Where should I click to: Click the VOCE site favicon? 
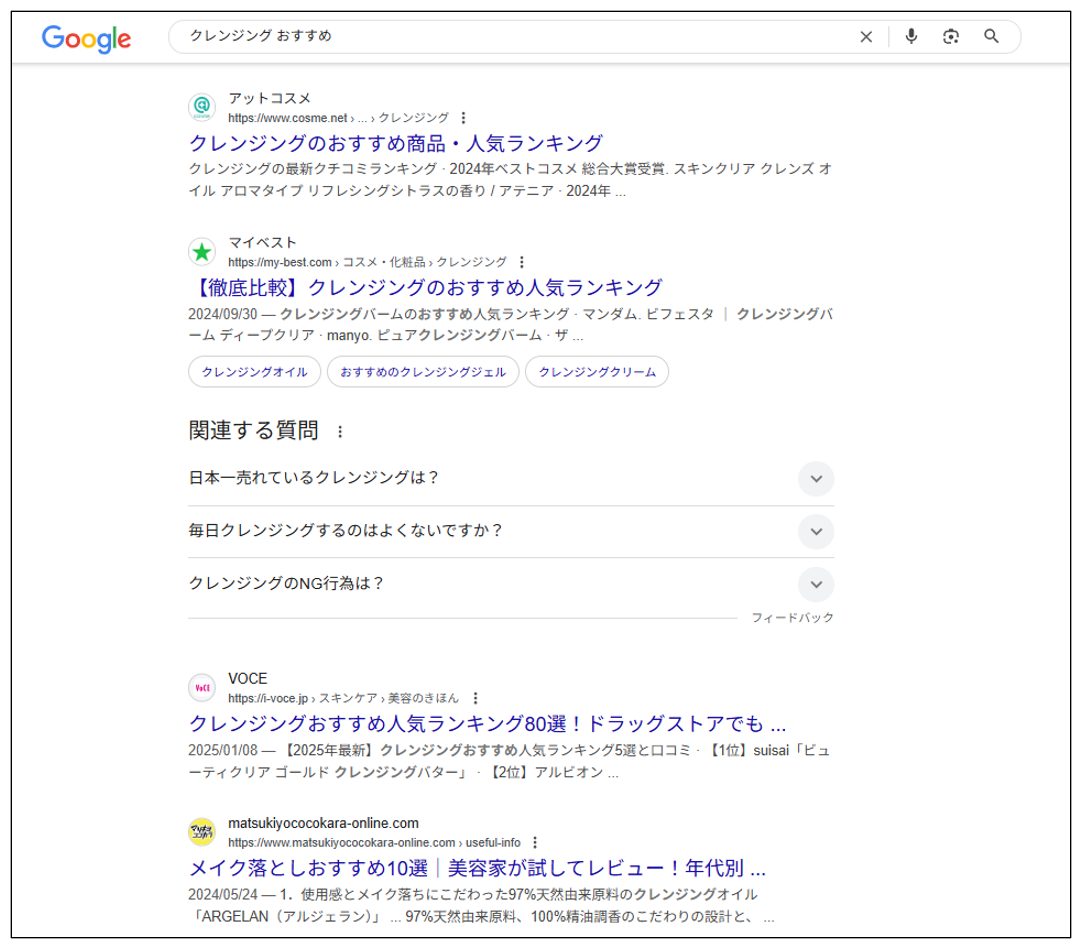(x=202, y=688)
